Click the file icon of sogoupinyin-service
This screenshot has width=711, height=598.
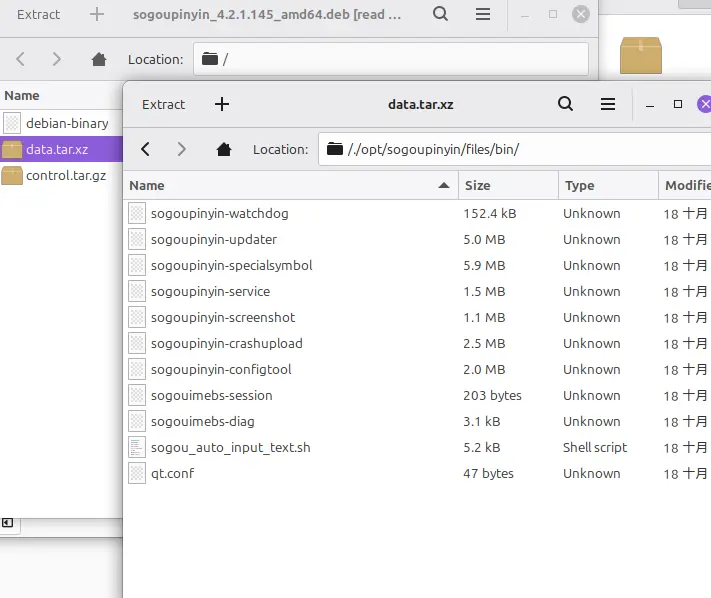coord(137,292)
